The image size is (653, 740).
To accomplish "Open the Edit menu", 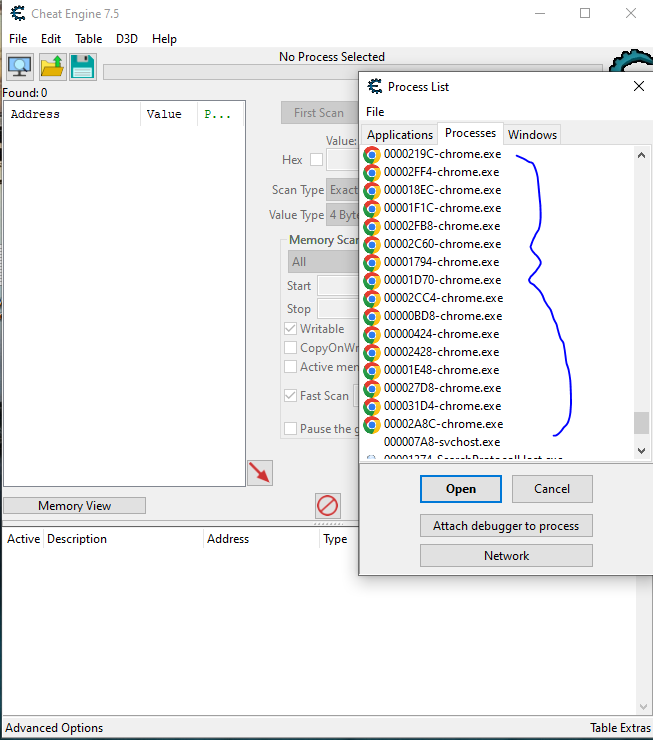I will [51, 39].
